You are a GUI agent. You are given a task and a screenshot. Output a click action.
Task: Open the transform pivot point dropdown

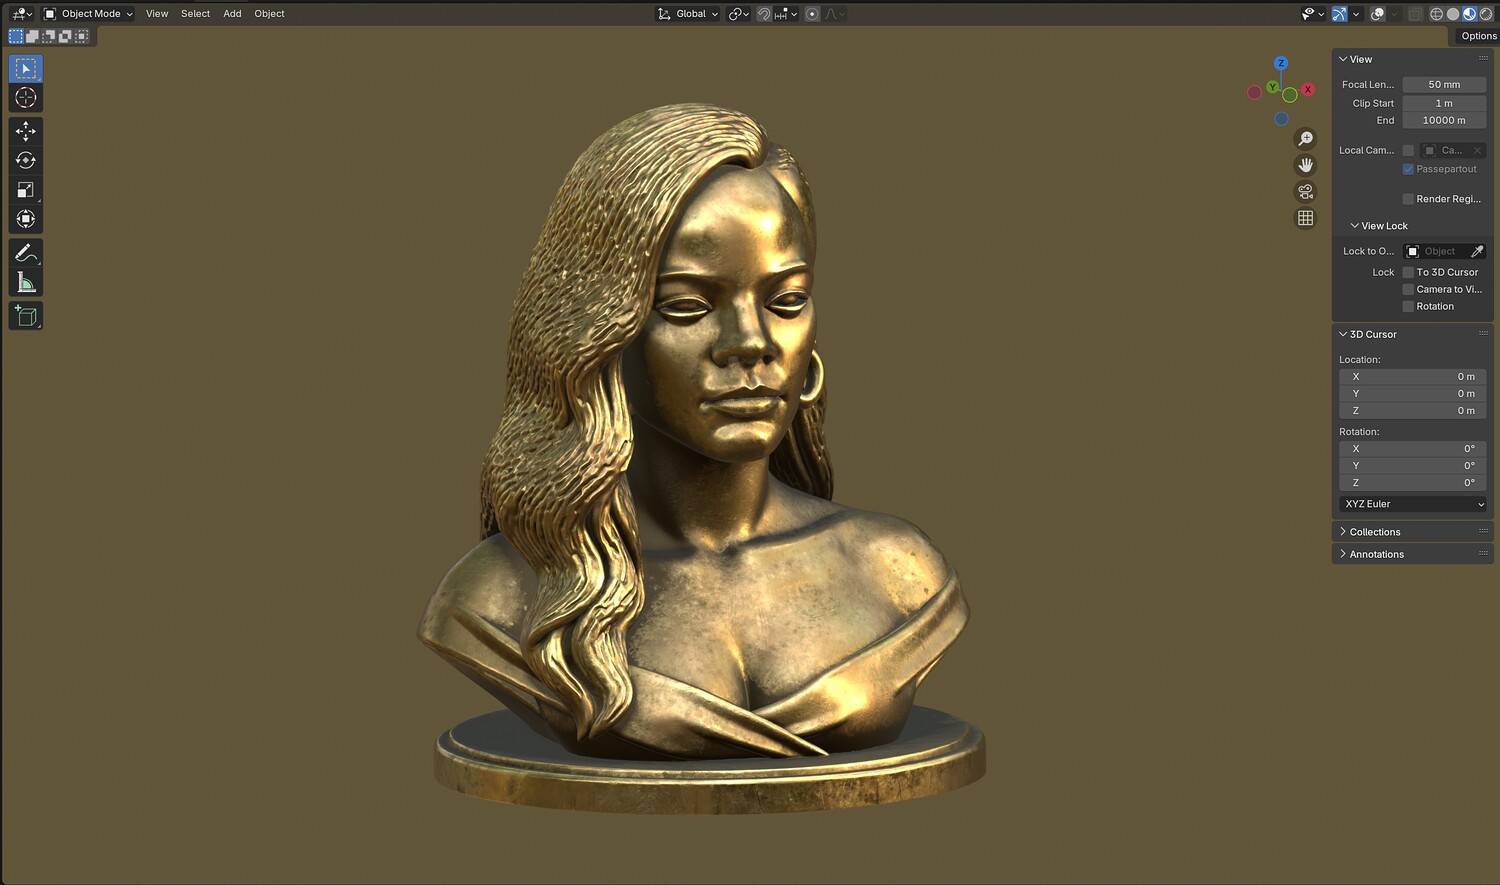point(739,14)
